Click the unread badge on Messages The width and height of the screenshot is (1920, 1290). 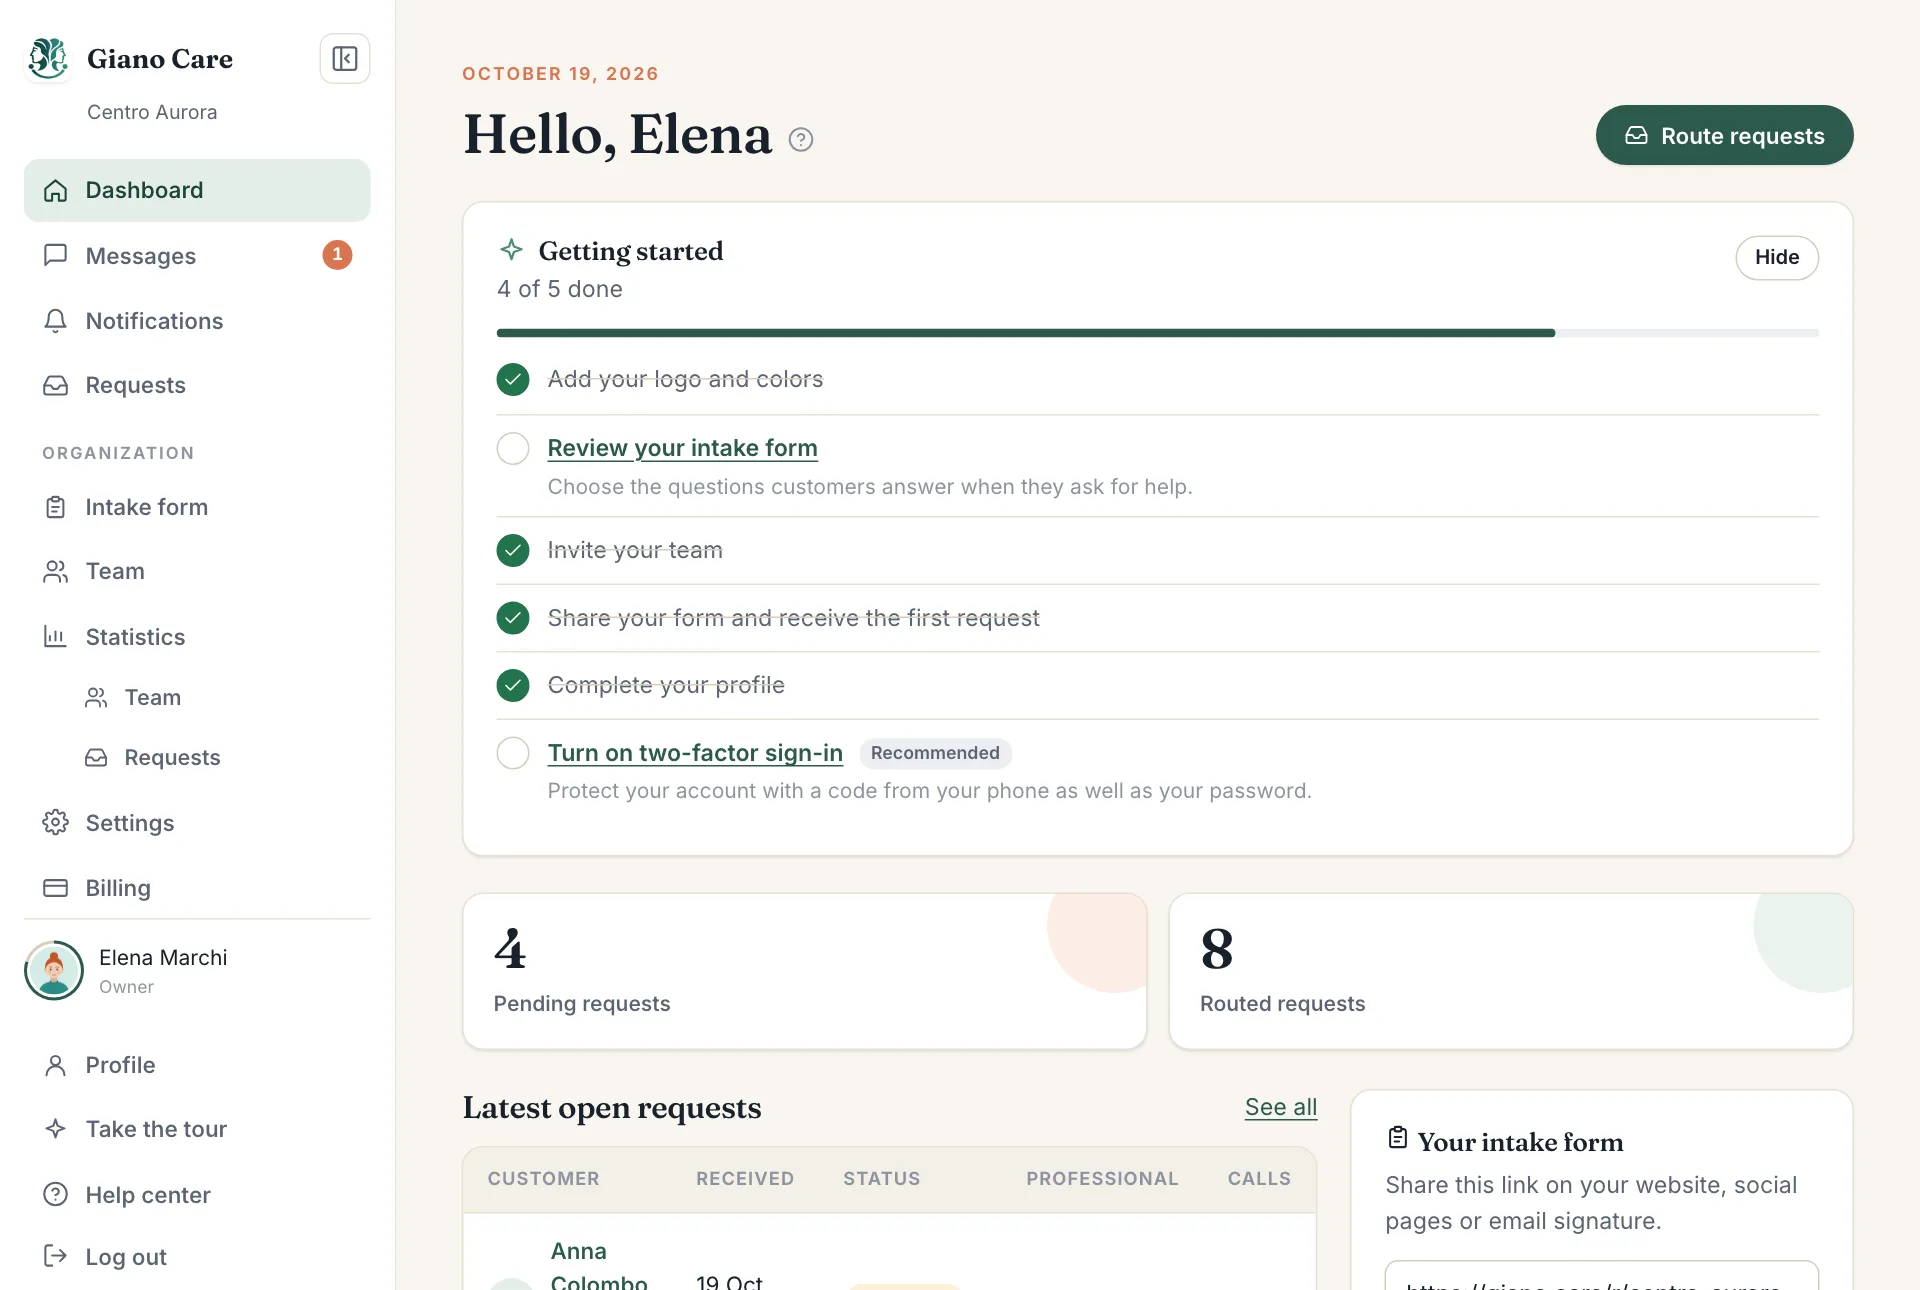coord(337,255)
